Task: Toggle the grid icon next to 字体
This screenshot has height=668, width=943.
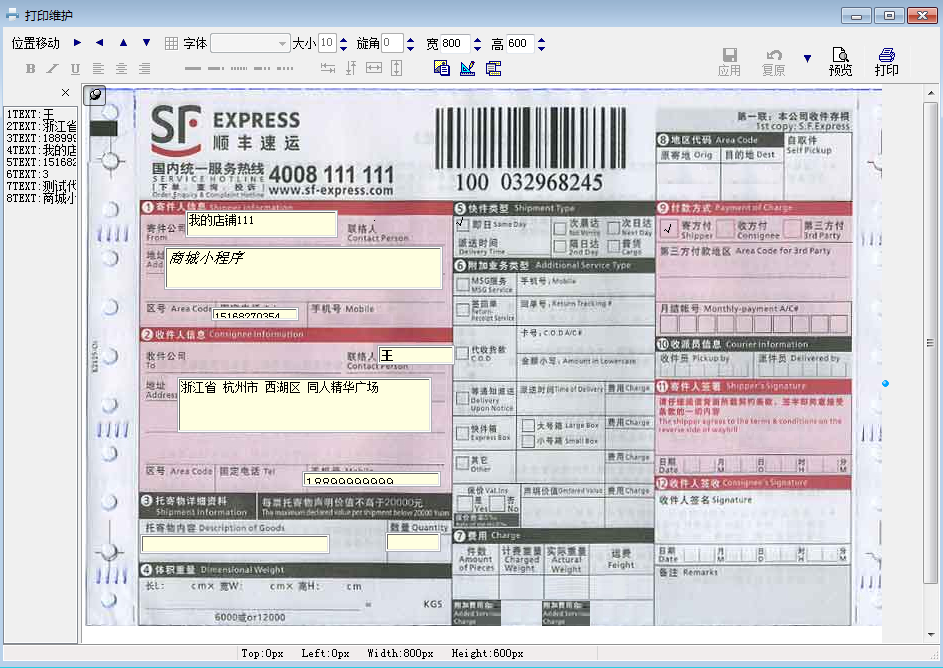Action: tap(171, 43)
